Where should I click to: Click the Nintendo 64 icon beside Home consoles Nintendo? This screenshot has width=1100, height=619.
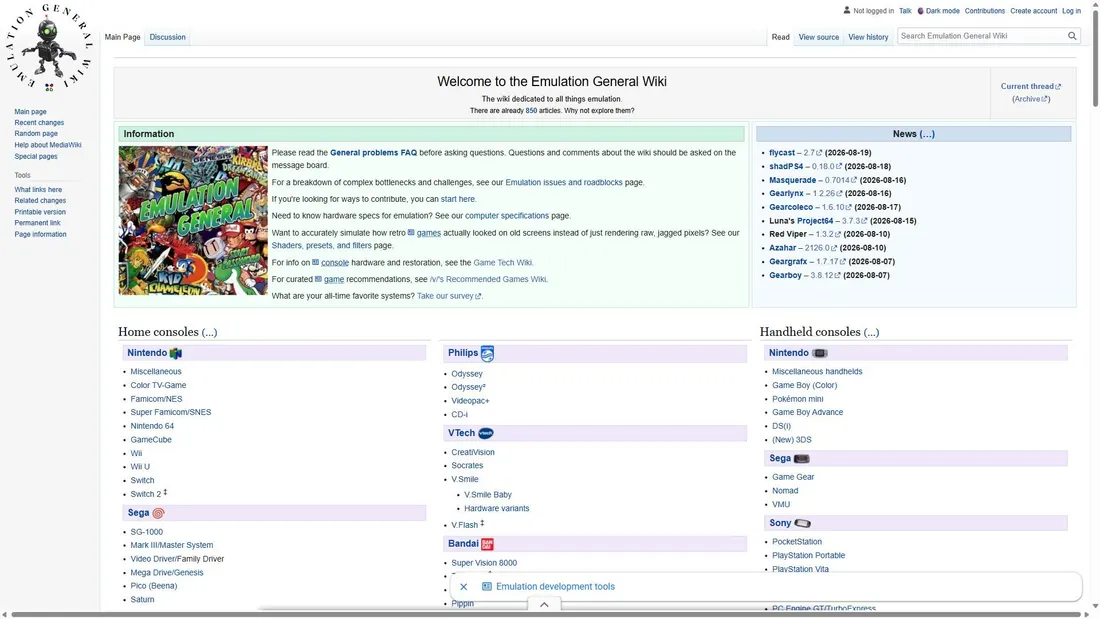point(175,353)
